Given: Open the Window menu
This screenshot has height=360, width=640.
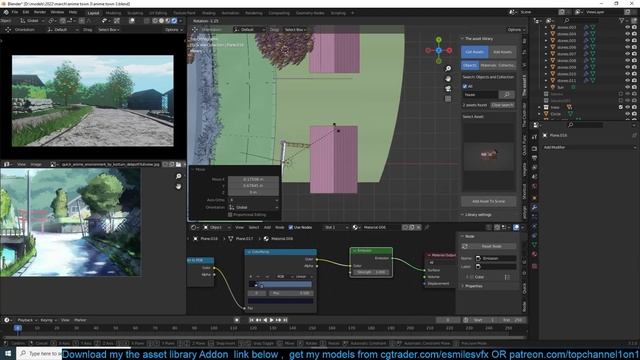Looking at the screenshot, I should point(57,12).
